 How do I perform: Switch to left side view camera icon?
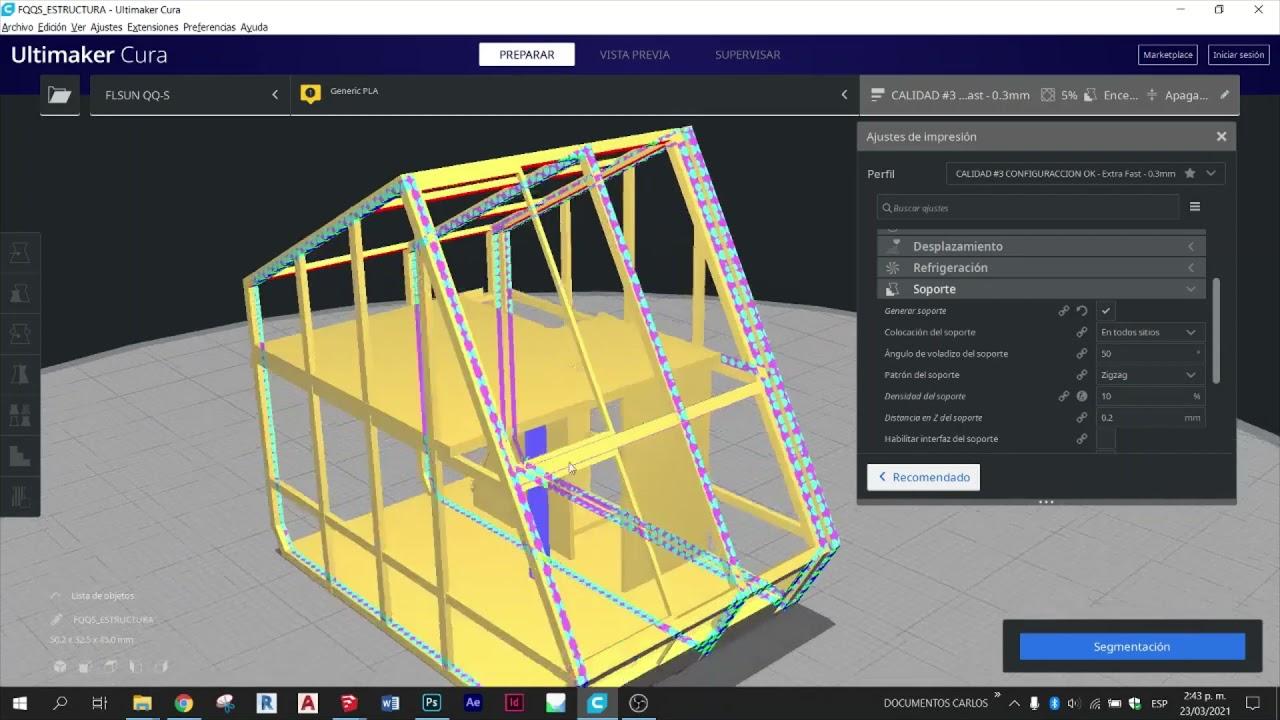coord(135,667)
